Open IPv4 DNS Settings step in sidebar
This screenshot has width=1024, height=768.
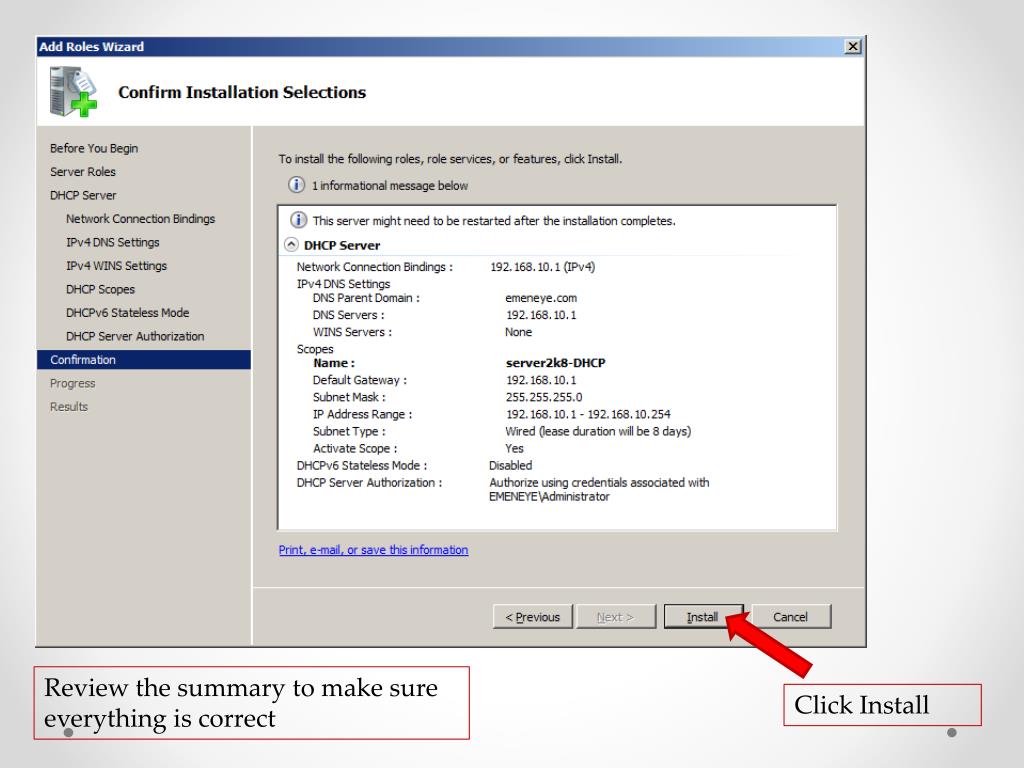[112, 242]
